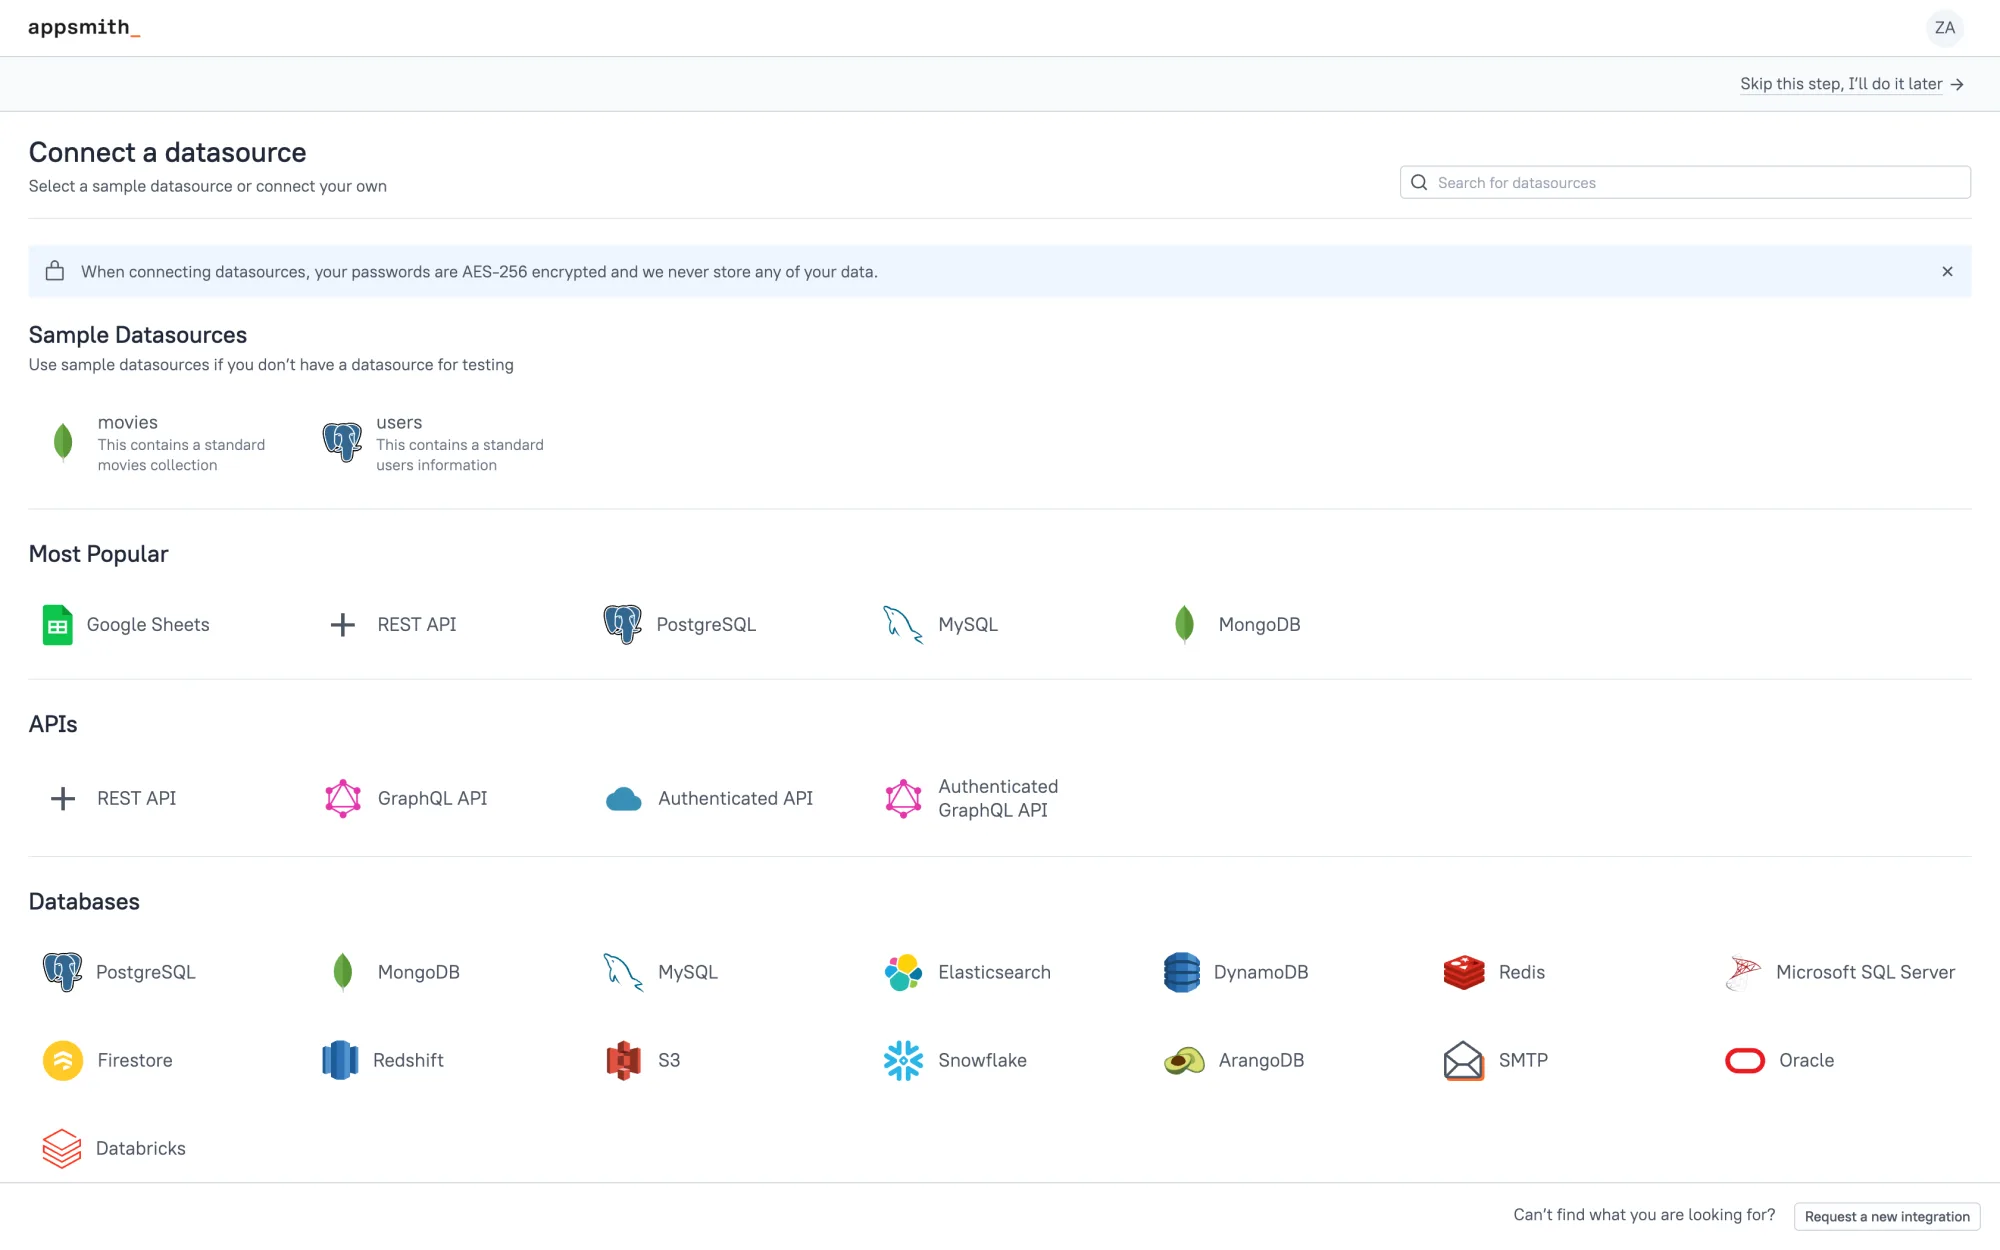
Task: Click the movies sample datasource leaf icon
Action: tap(63, 442)
